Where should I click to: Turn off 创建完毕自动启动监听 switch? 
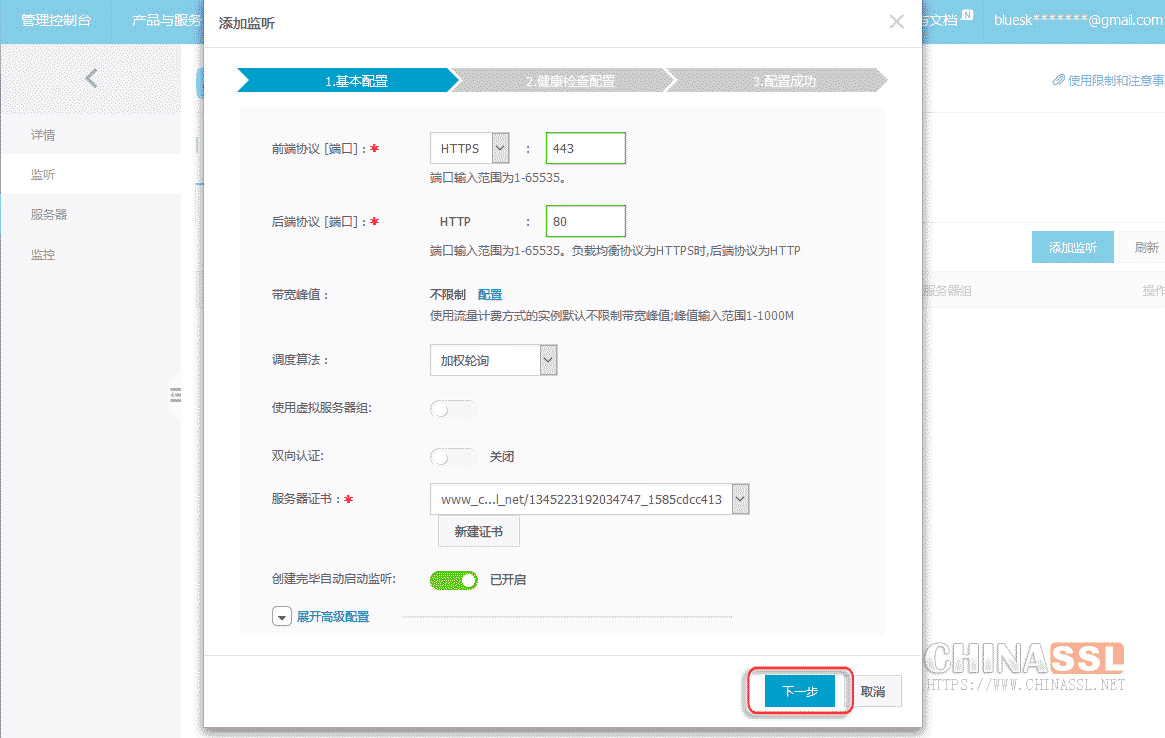[454, 580]
